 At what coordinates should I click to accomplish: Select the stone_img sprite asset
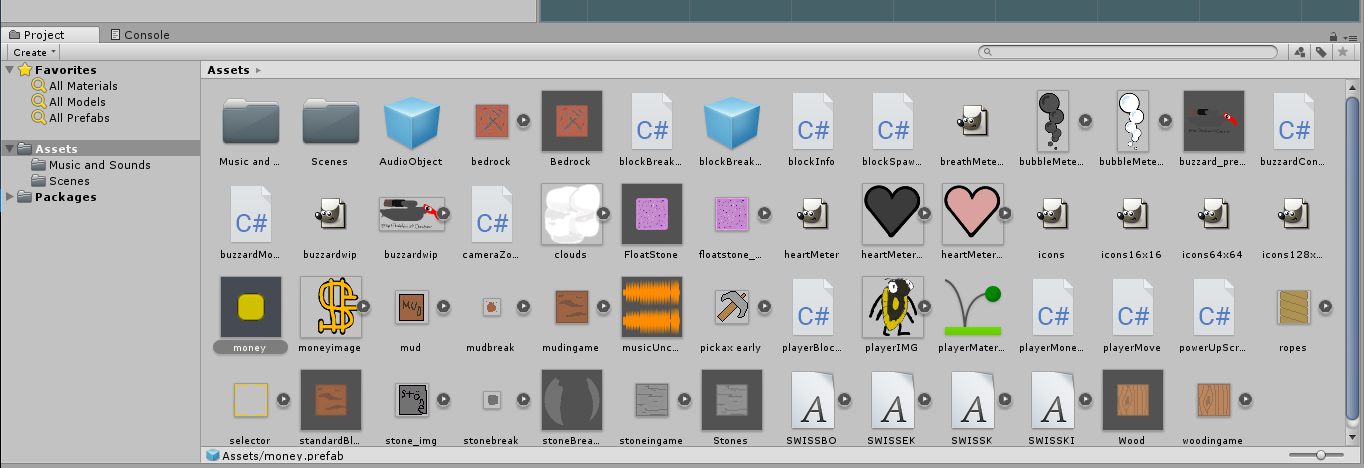tap(411, 400)
